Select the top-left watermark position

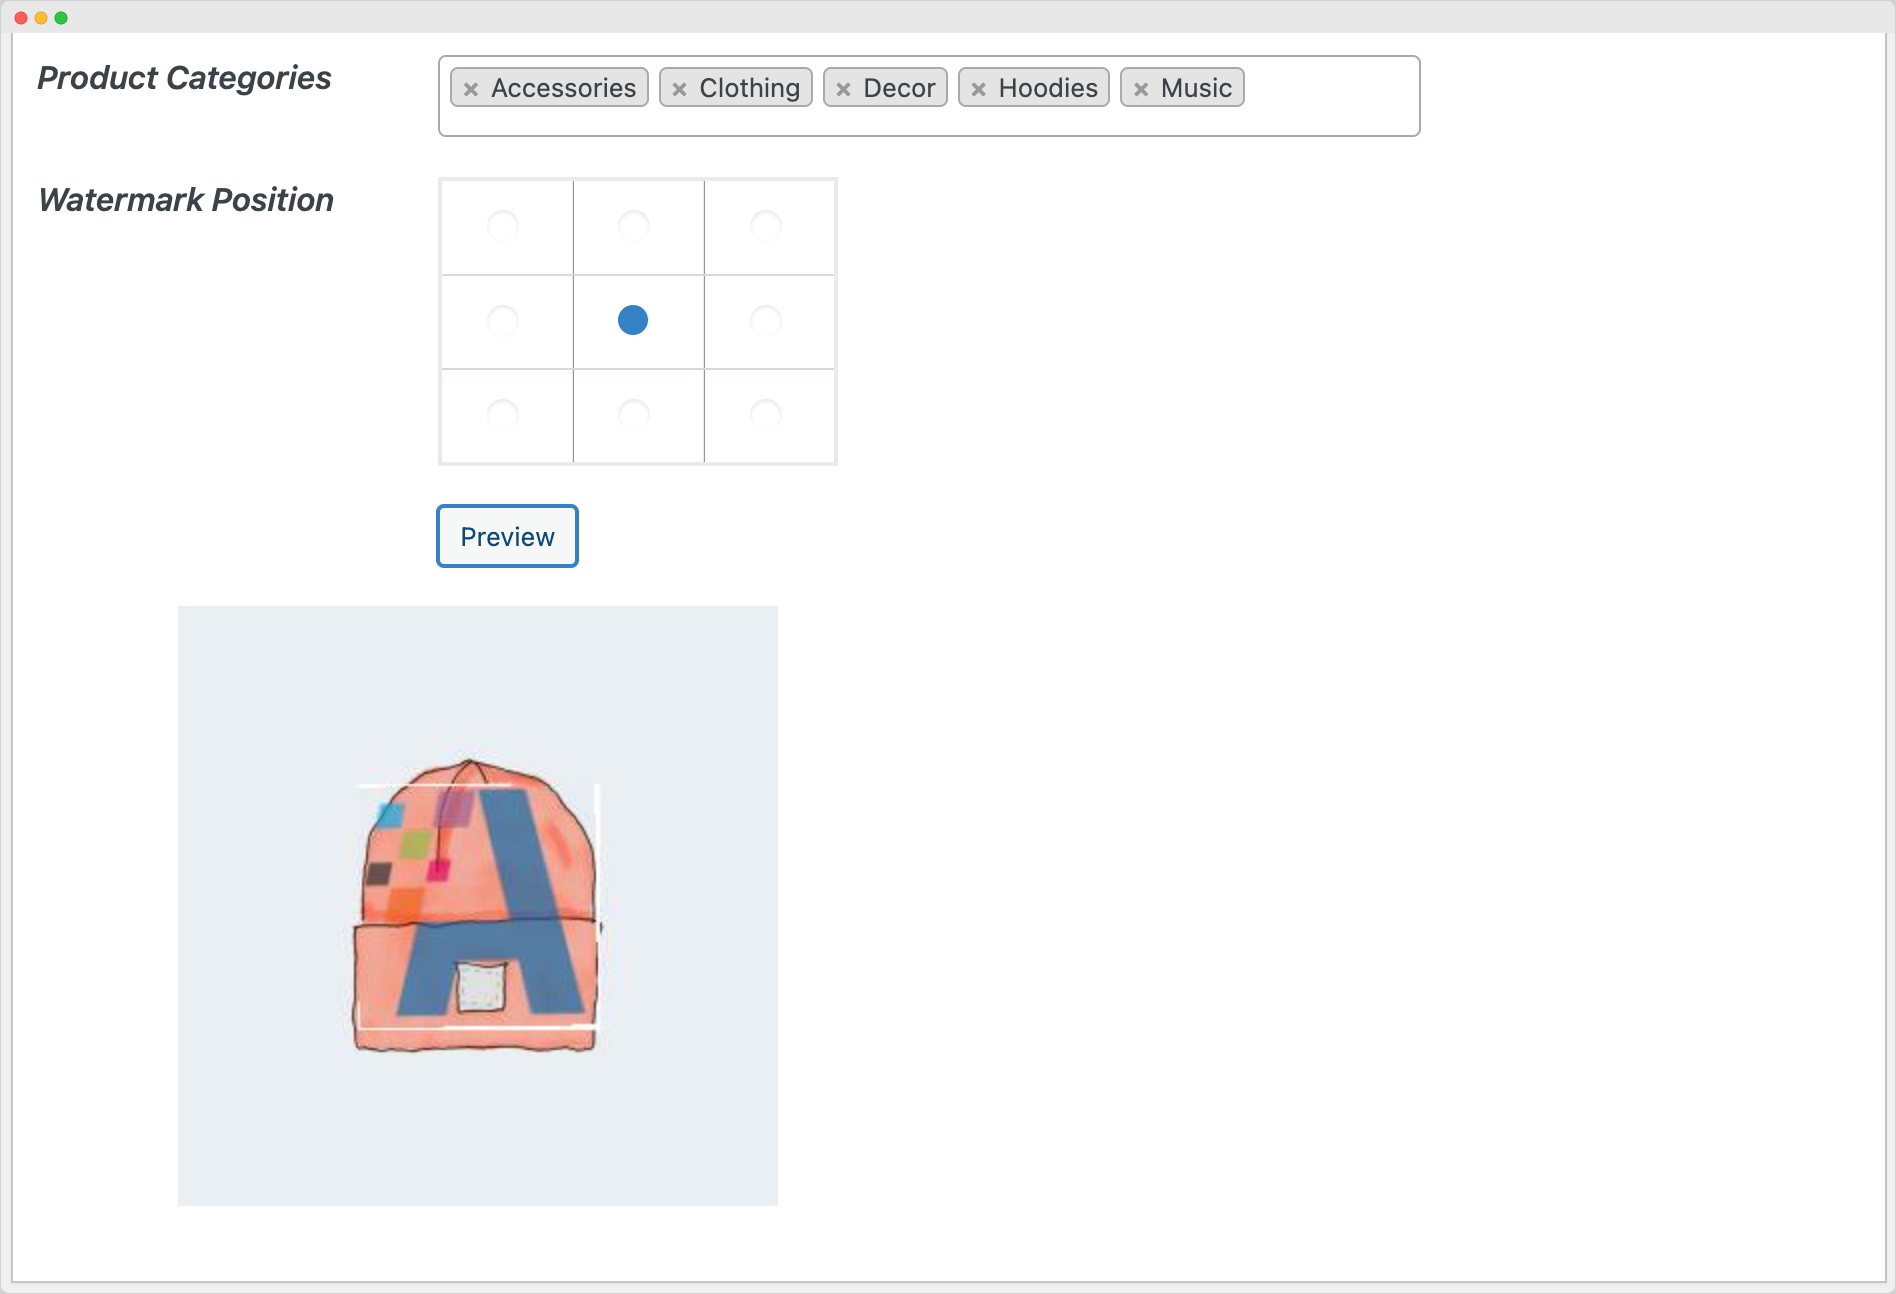pos(505,227)
